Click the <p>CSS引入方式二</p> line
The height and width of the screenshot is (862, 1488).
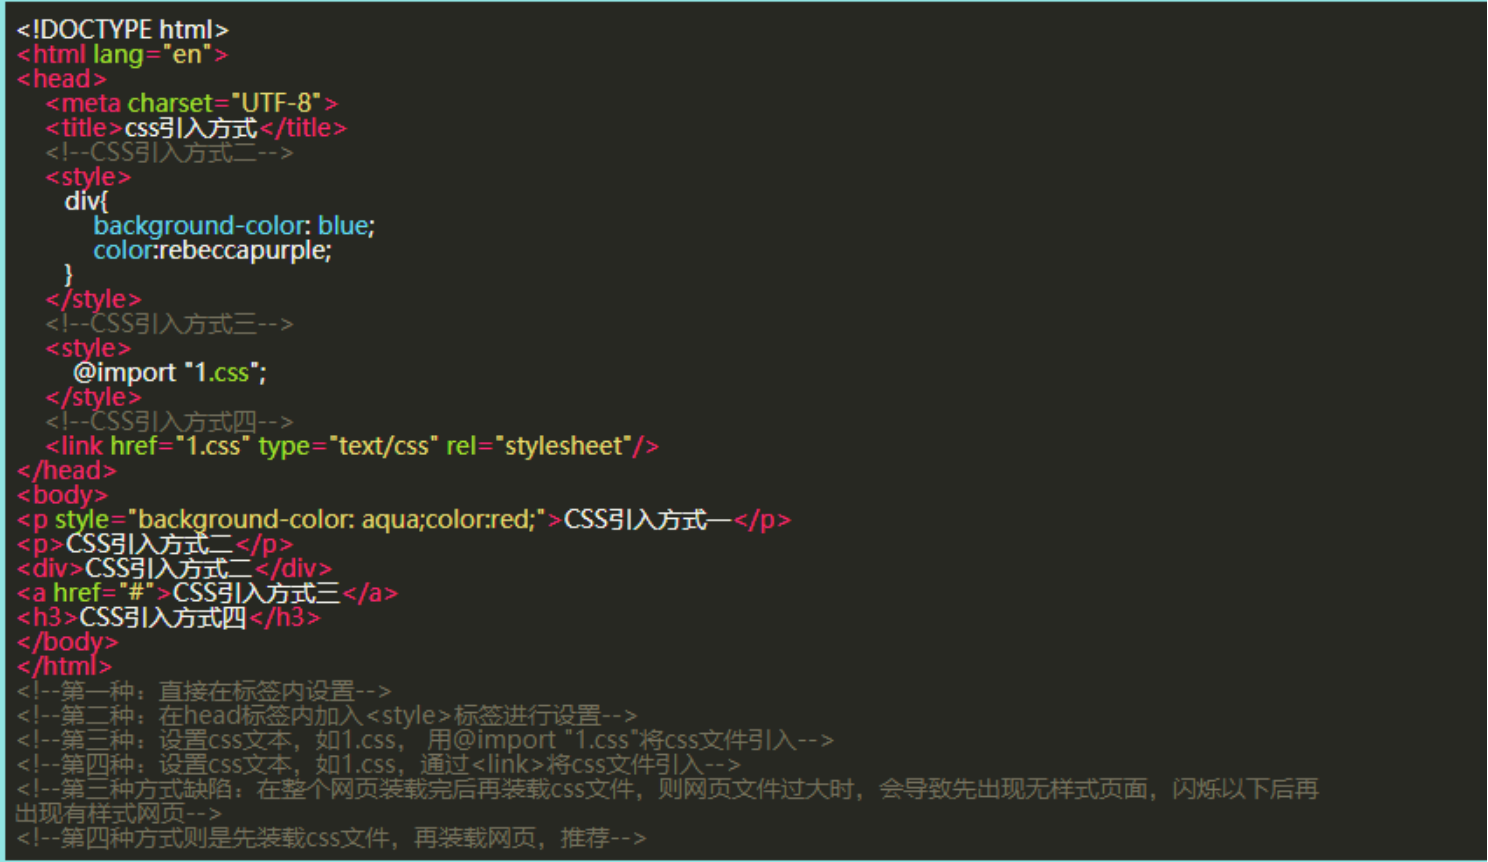pos(155,544)
